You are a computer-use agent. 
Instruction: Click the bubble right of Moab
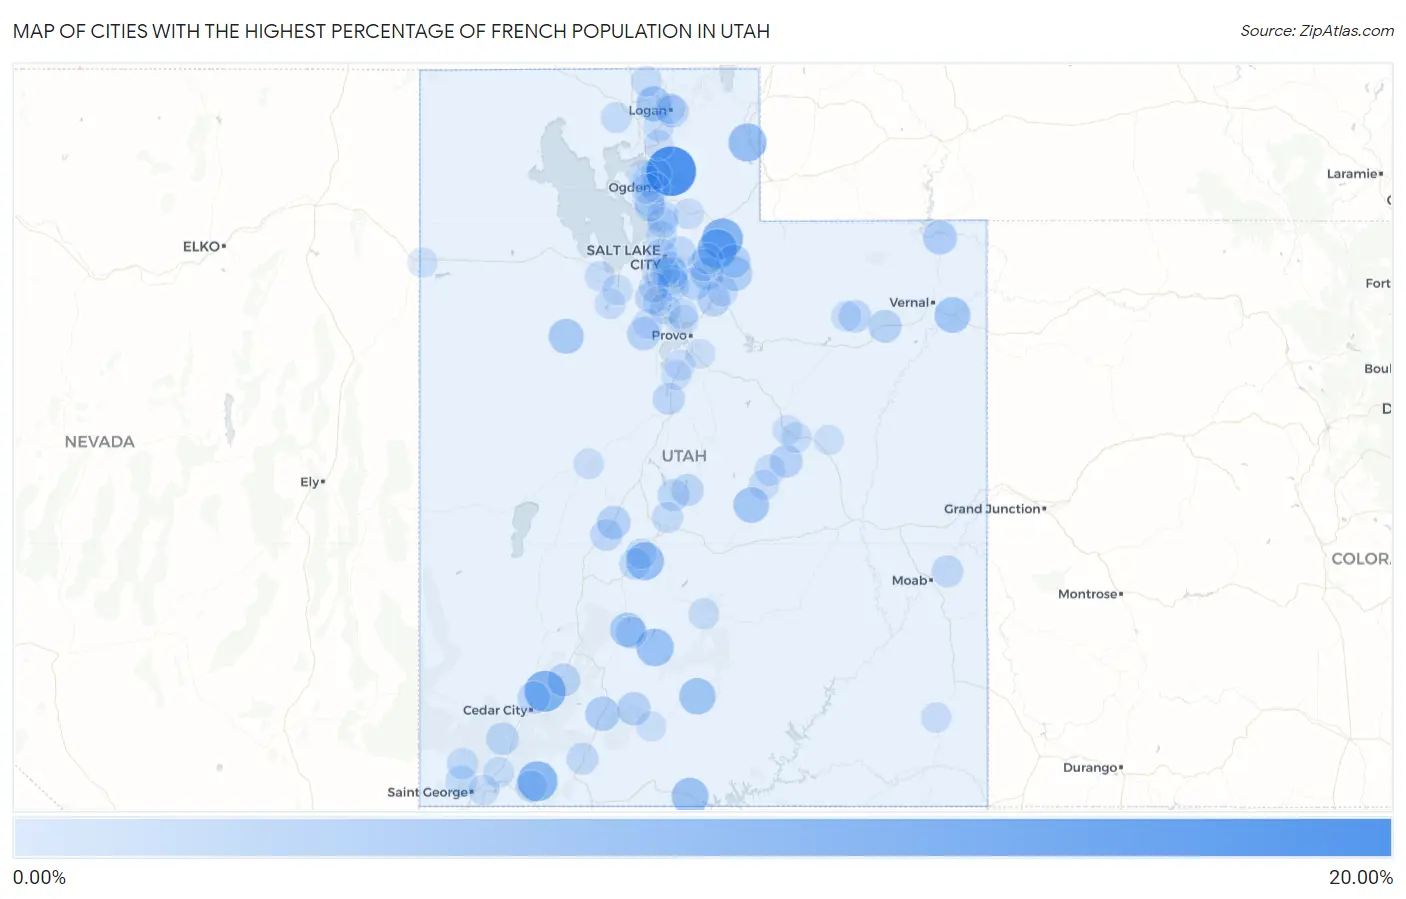tap(947, 572)
